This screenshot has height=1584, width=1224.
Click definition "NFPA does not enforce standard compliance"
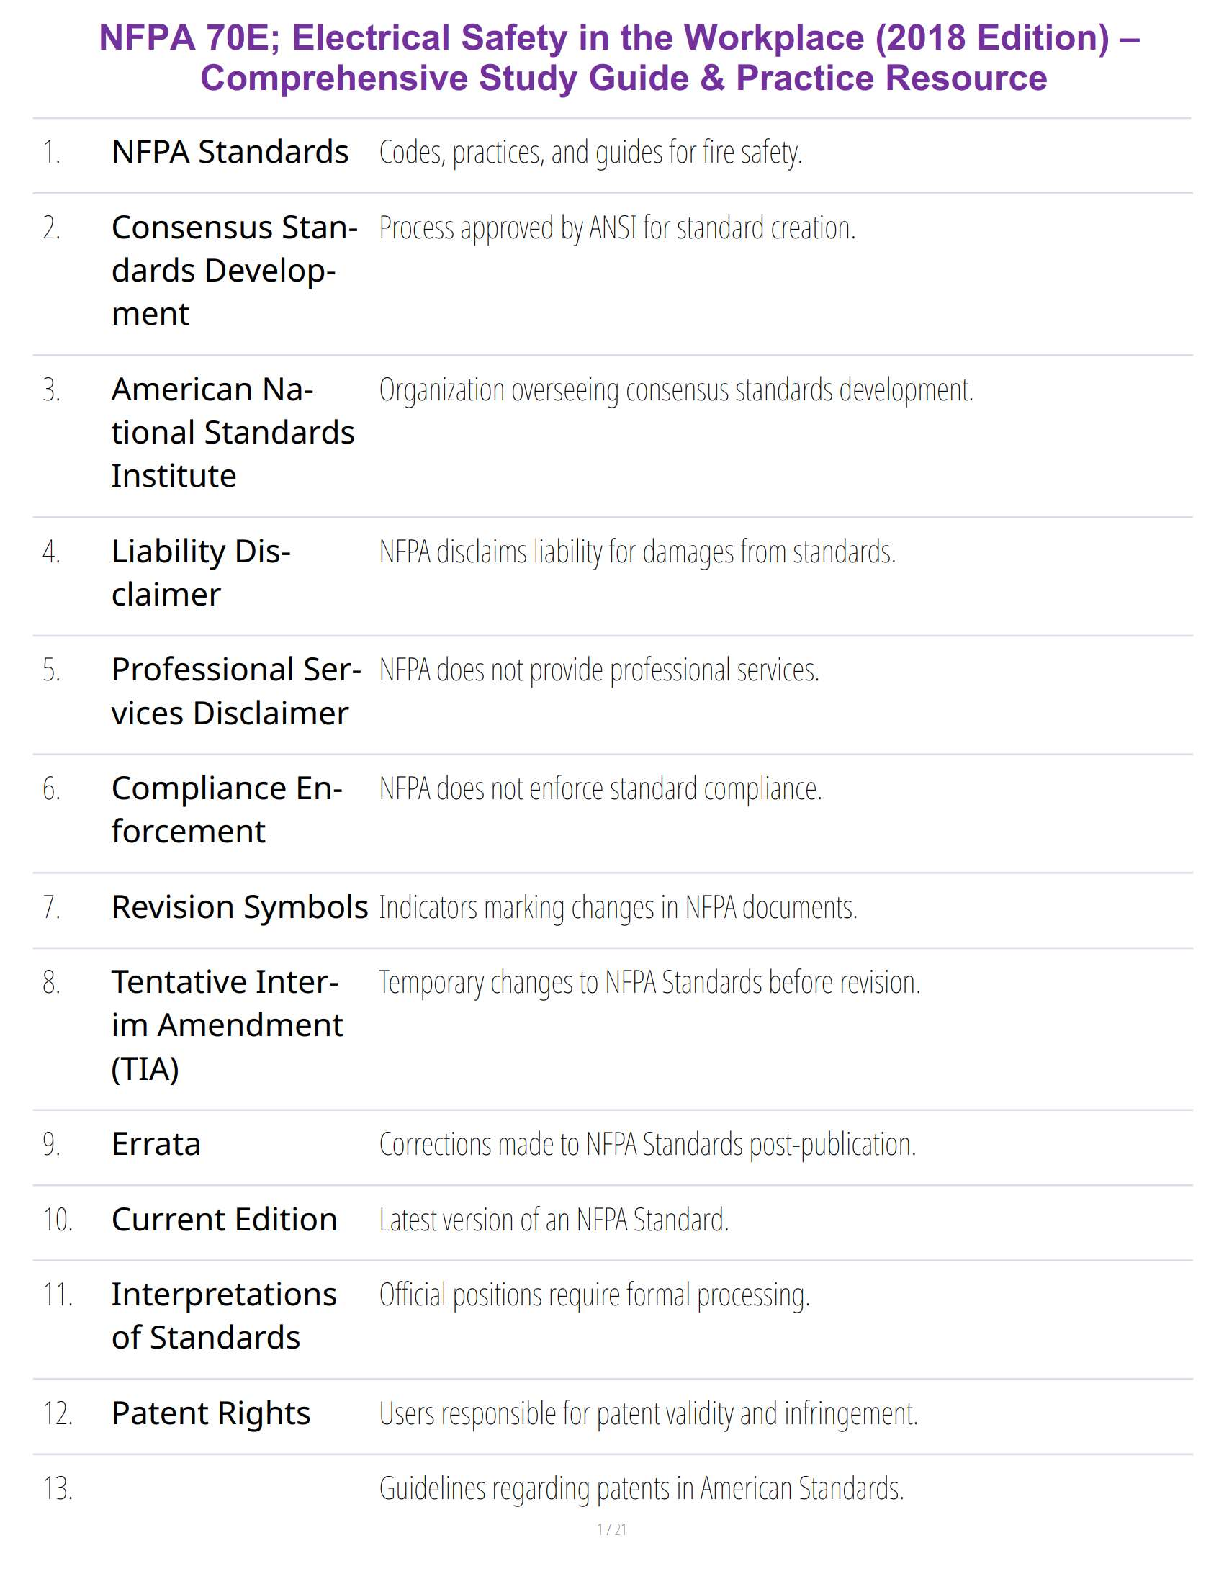pos(600,789)
